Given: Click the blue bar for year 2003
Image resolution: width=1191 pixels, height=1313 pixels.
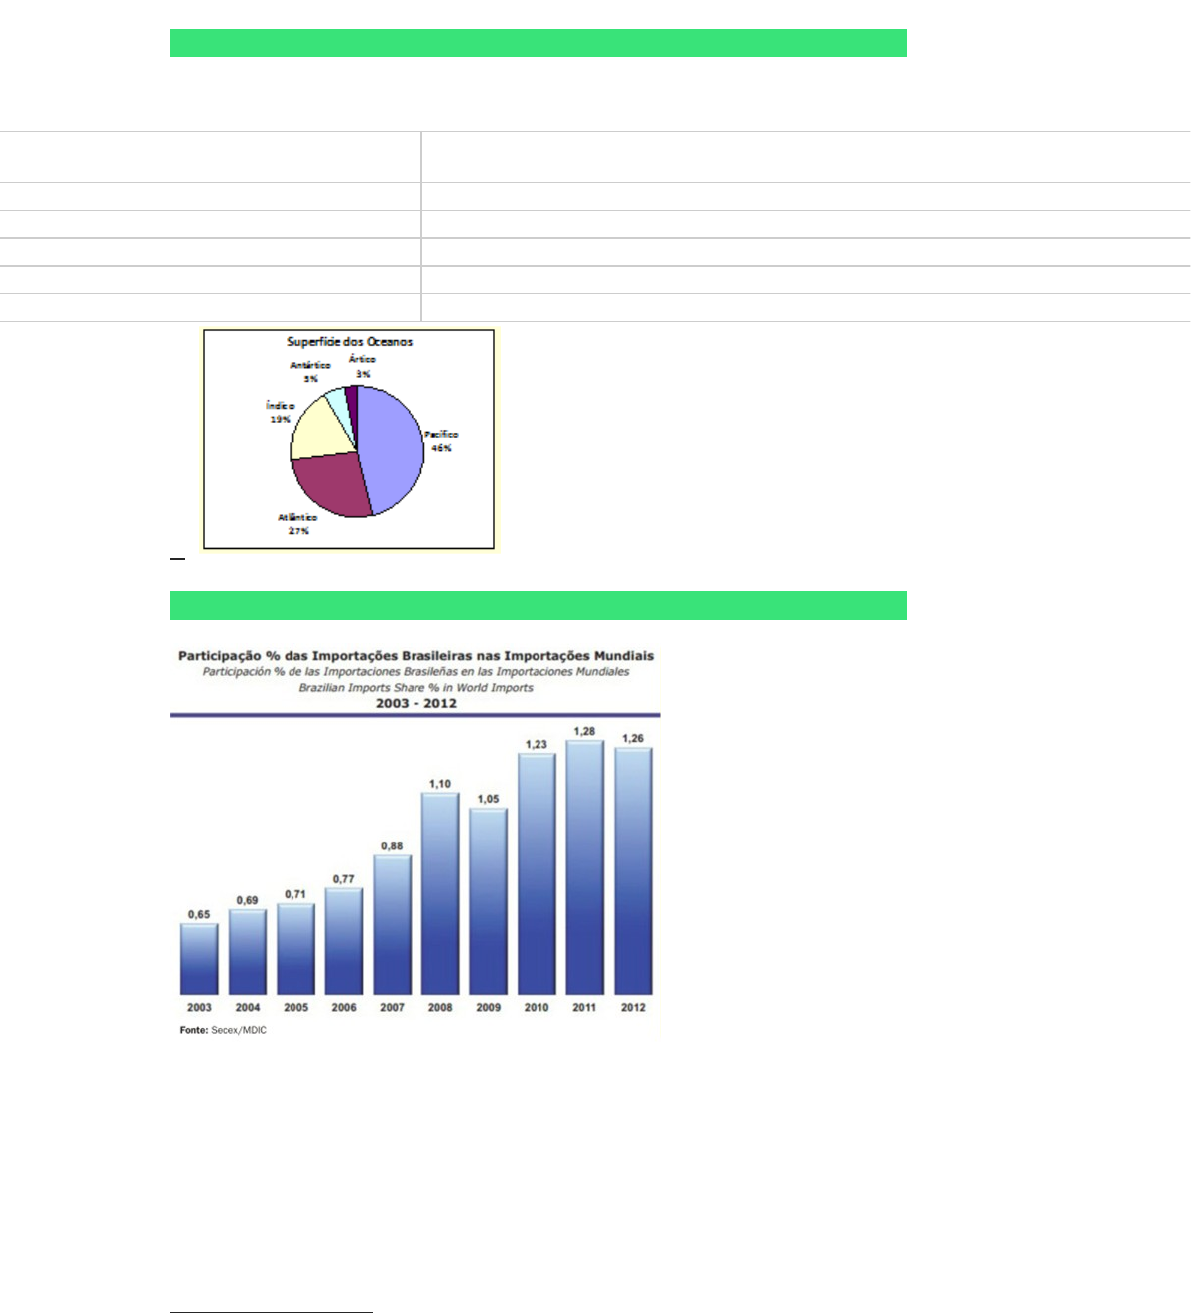Looking at the screenshot, I should point(199,958).
